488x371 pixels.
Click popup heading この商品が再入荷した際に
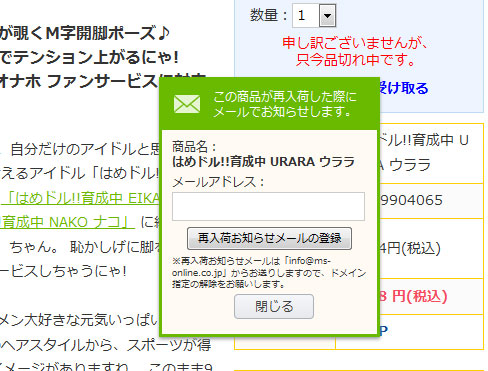(x=285, y=97)
